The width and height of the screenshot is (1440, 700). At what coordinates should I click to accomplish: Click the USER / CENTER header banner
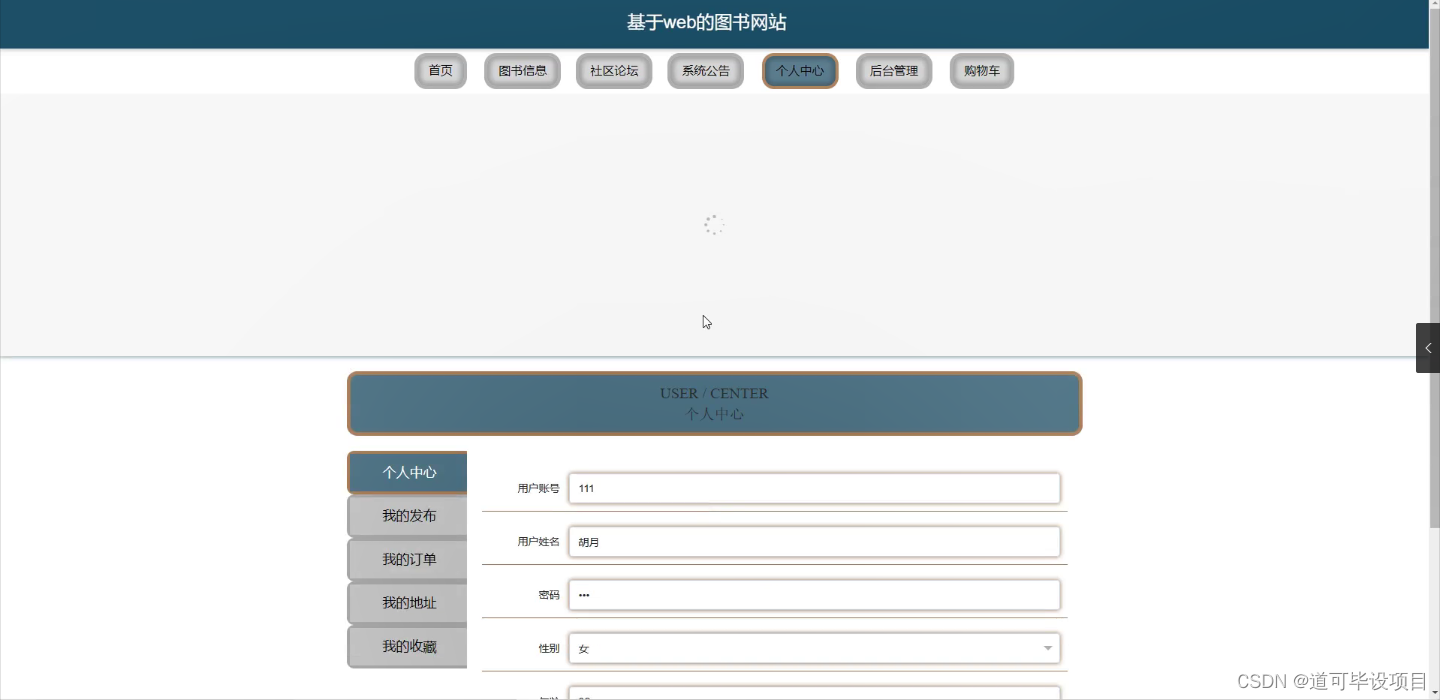coord(714,403)
